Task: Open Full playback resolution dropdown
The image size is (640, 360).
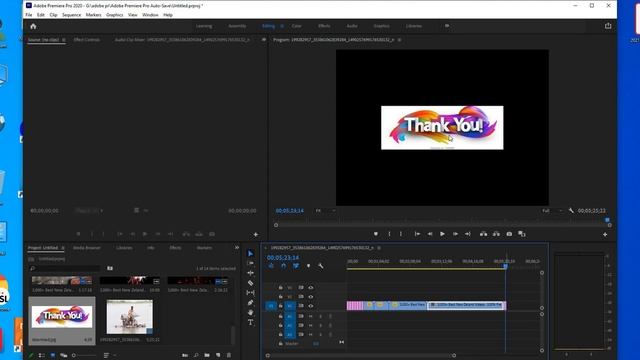Action: click(x=552, y=211)
